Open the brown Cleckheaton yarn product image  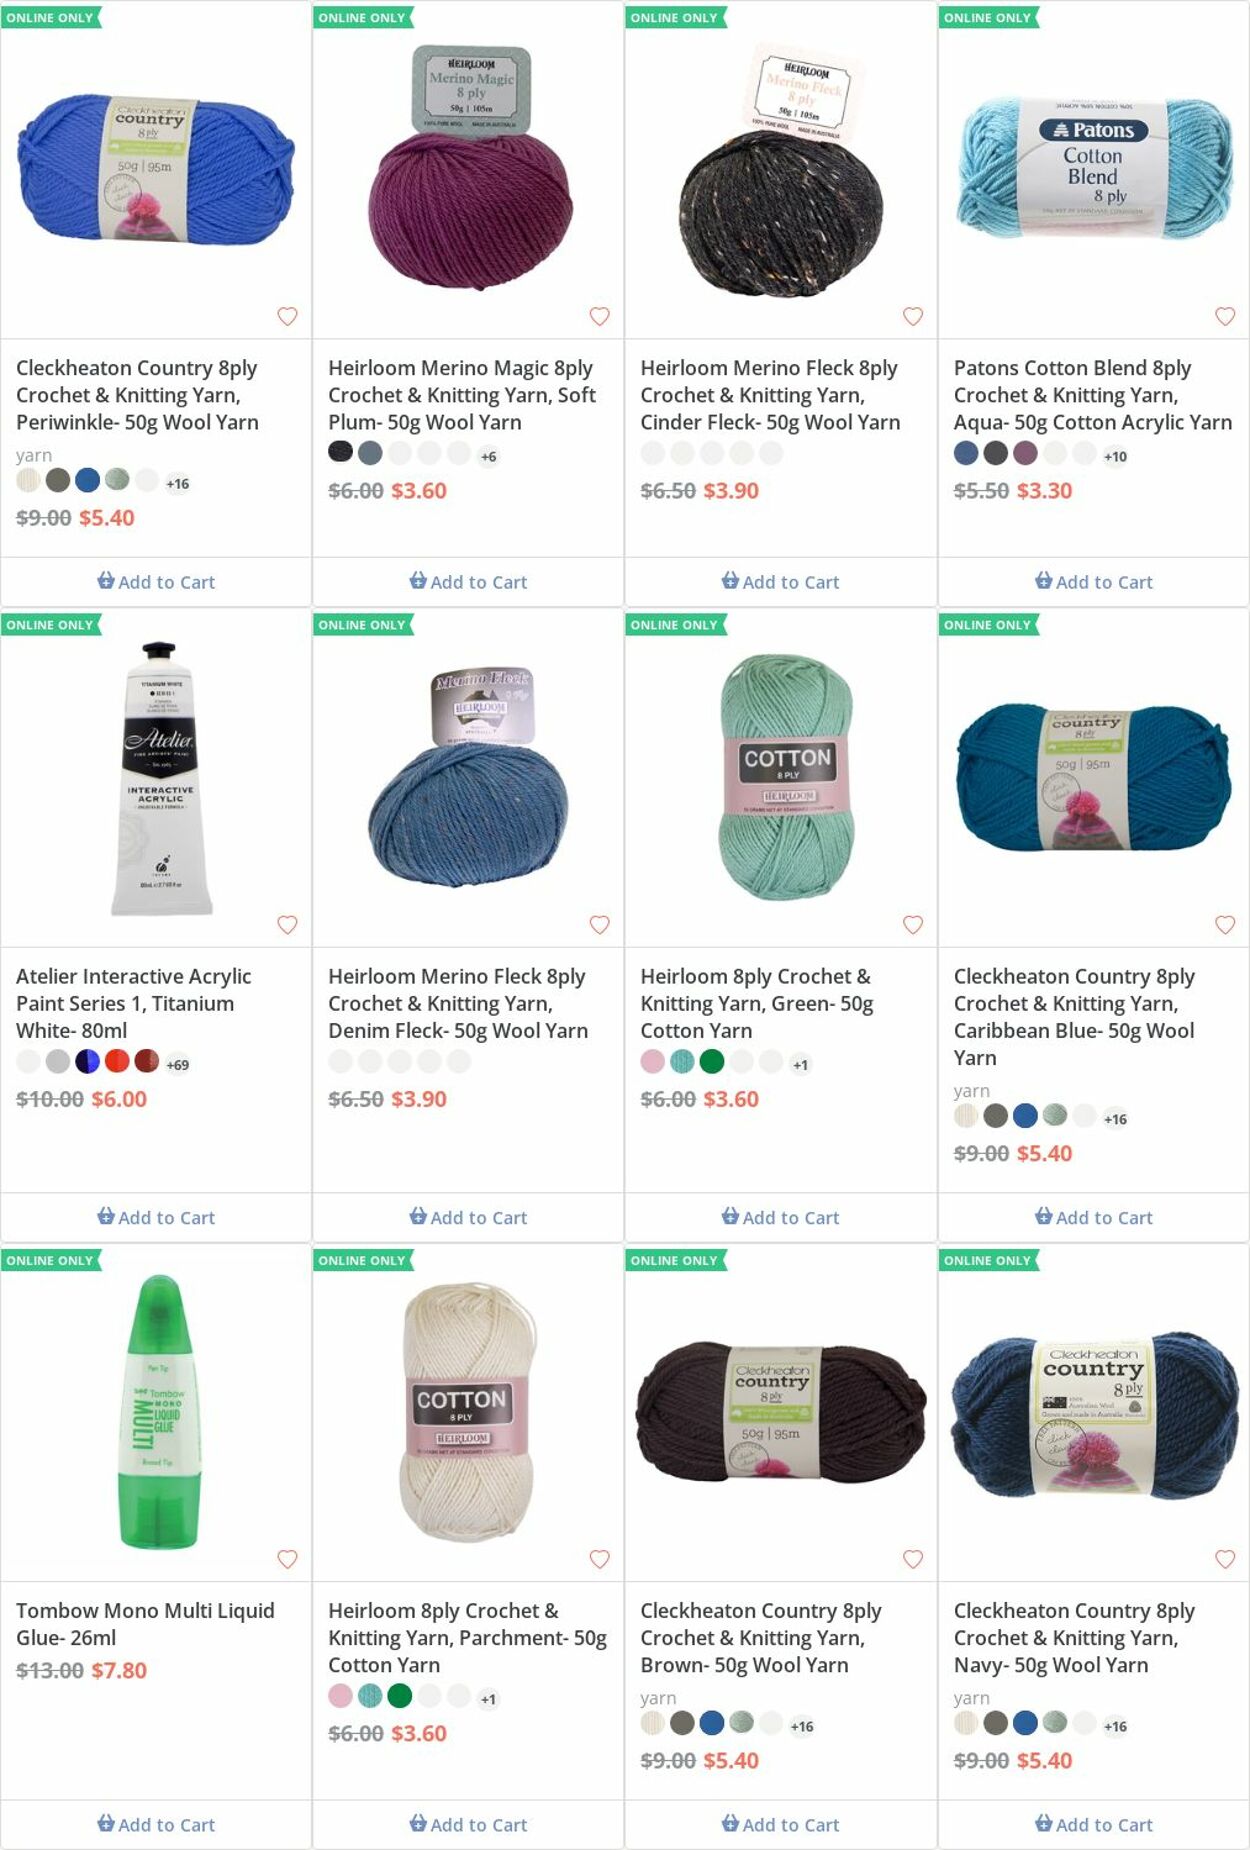click(x=780, y=1412)
